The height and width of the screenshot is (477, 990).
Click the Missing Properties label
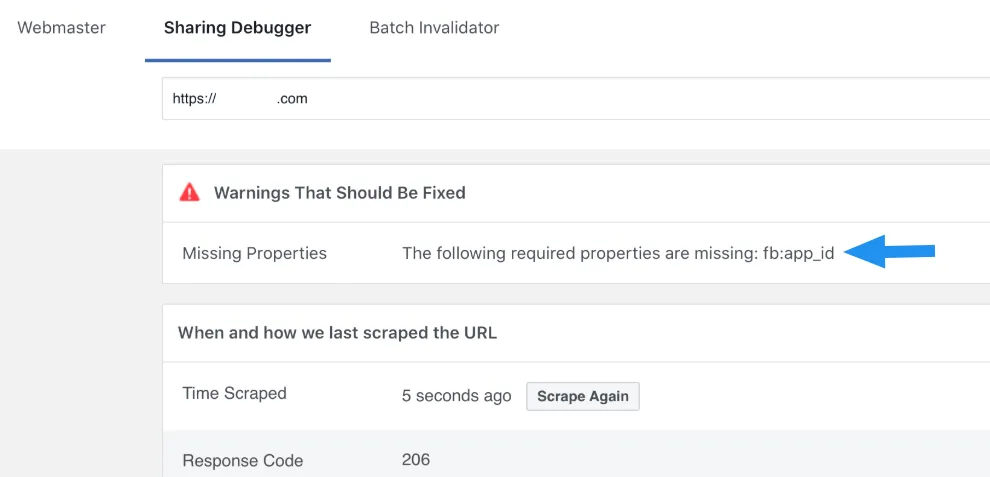[254, 253]
